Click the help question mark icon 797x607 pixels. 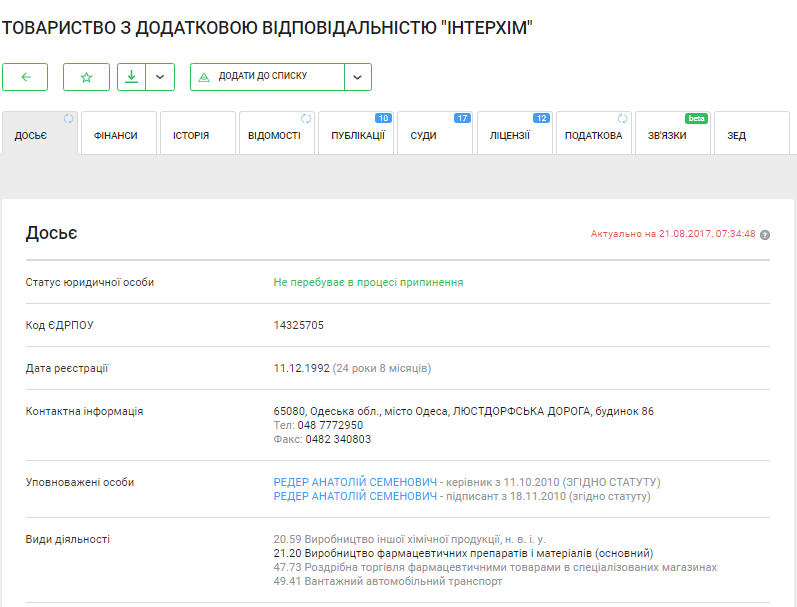(765, 235)
